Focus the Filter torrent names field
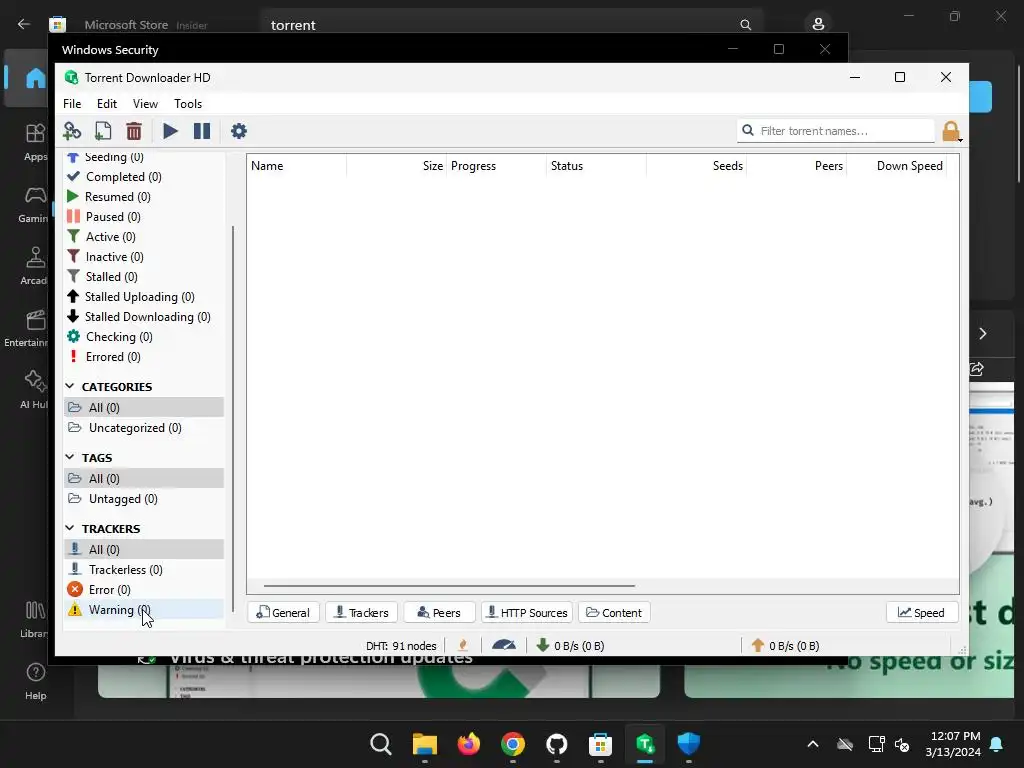Viewport: 1024px width, 768px height. point(836,131)
